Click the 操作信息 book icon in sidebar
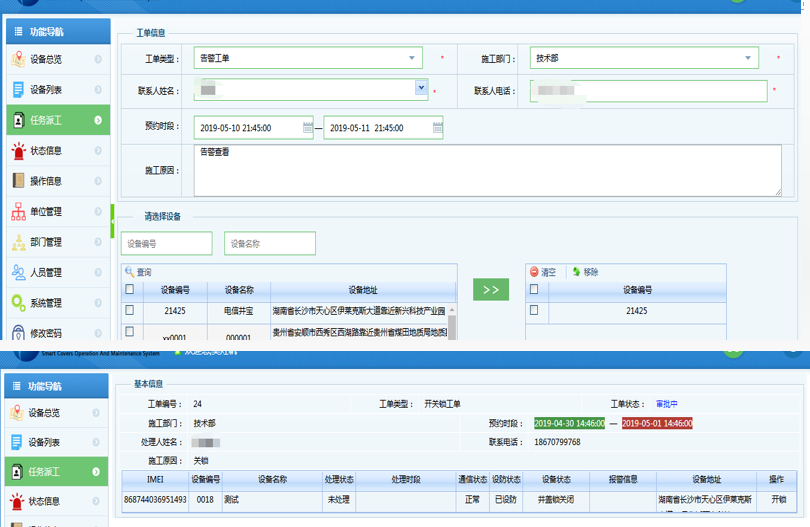Image resolution: width=810 pixels, height=527 pixels. click(x=19, y=181)
